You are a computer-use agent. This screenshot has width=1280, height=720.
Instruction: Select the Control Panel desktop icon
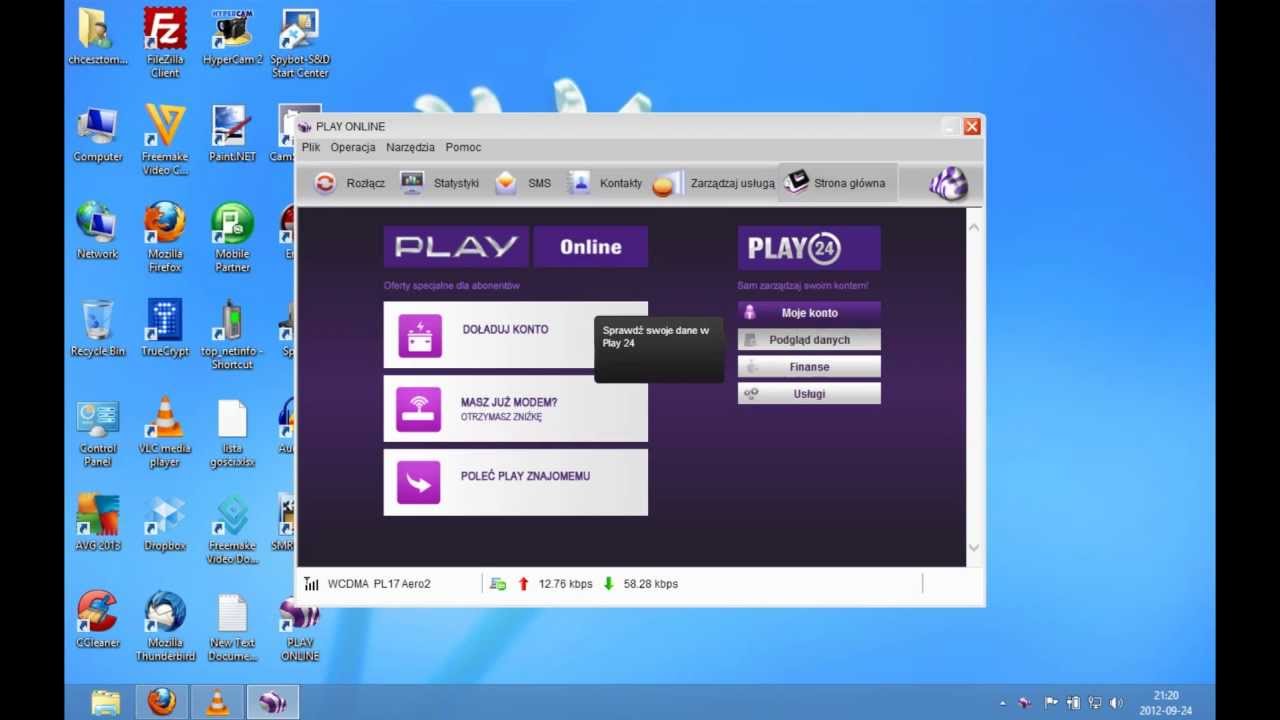tap(98, 433)
